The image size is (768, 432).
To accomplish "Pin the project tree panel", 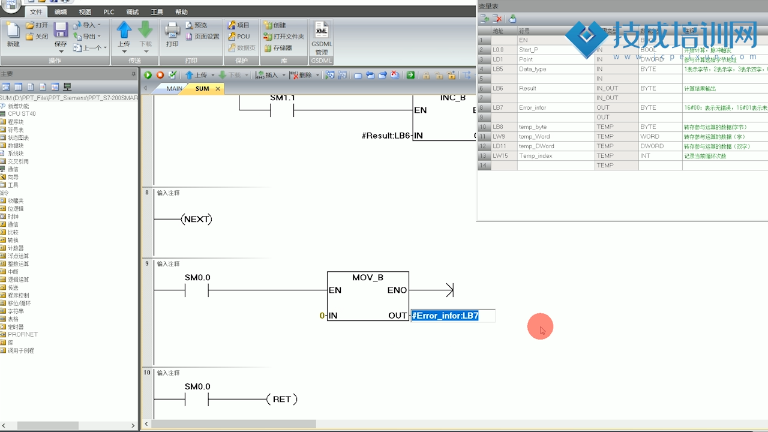I will click(x=133, y=73).
